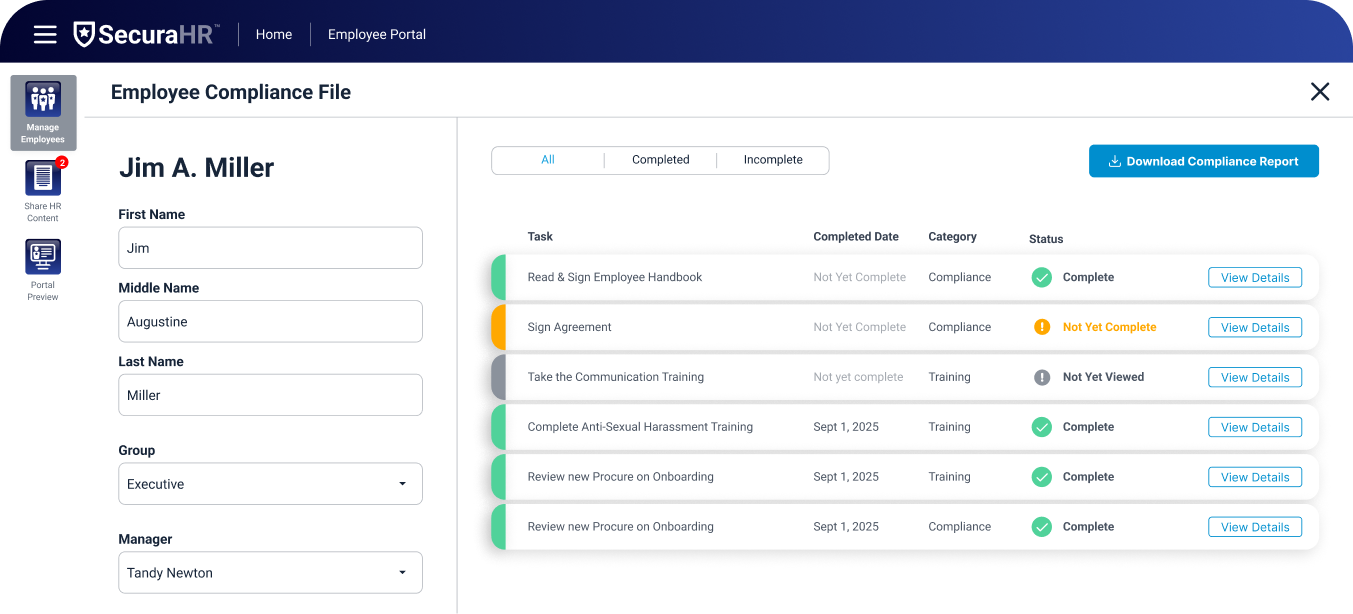Click the Middle Name input field

pyautogui.click(x=270, y=321)
